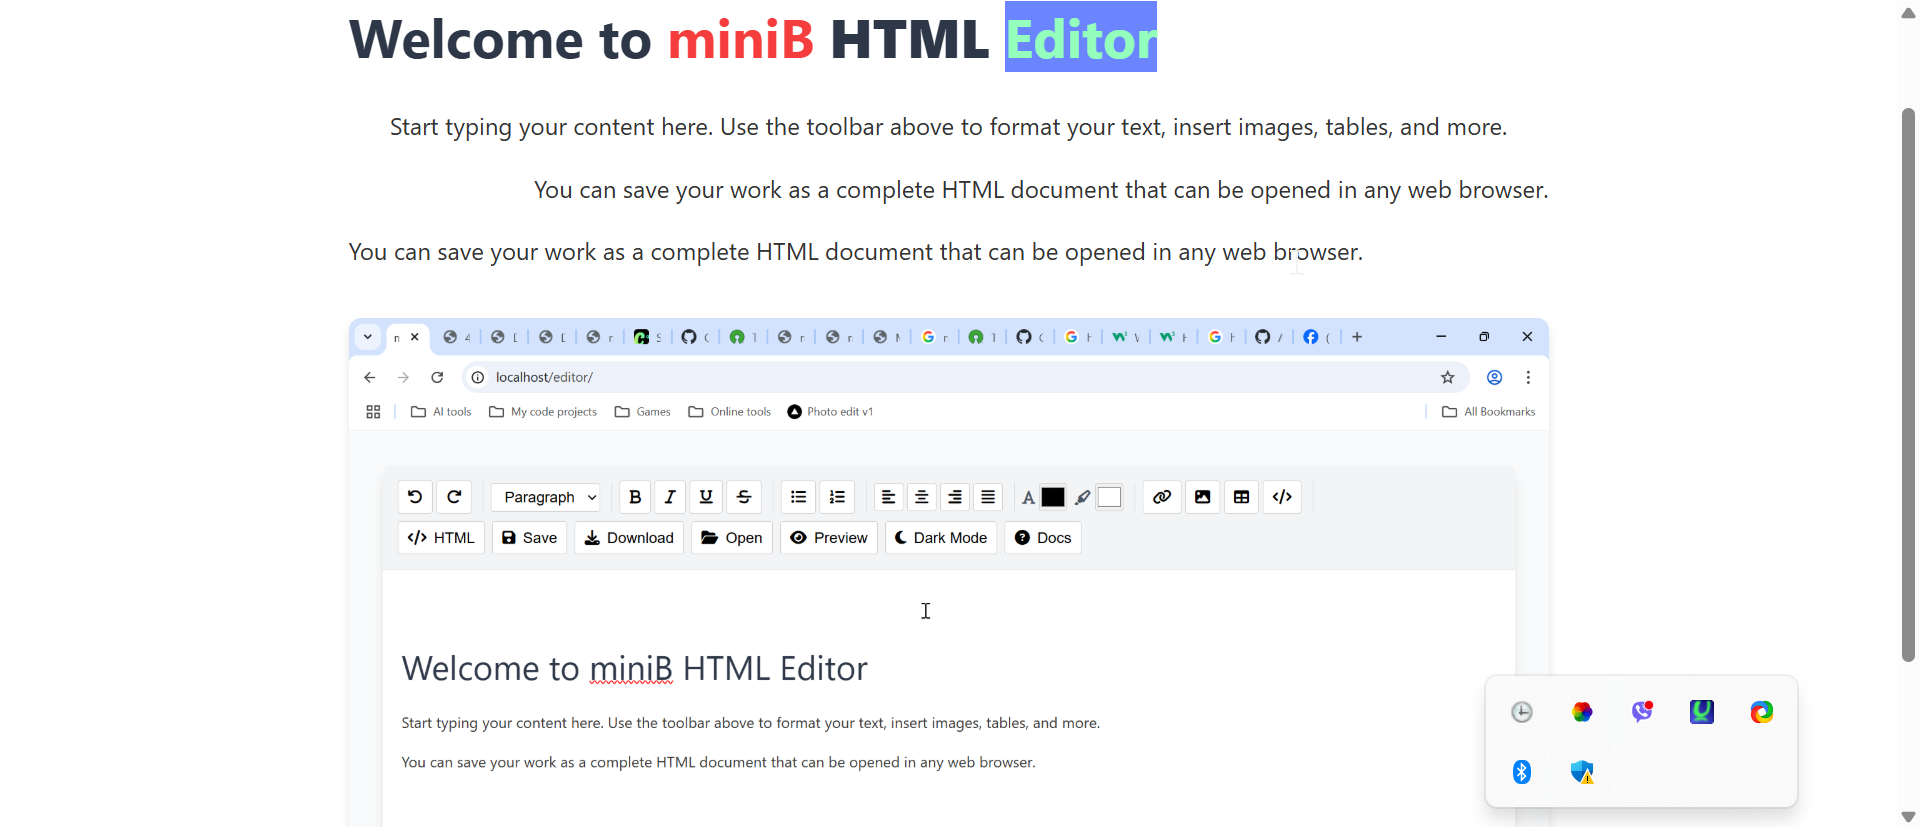Insert a hyperlink with the link icon
The width and height of the screenshot is (1920, 827).
pyautogui.click(x=1162, y=497)
